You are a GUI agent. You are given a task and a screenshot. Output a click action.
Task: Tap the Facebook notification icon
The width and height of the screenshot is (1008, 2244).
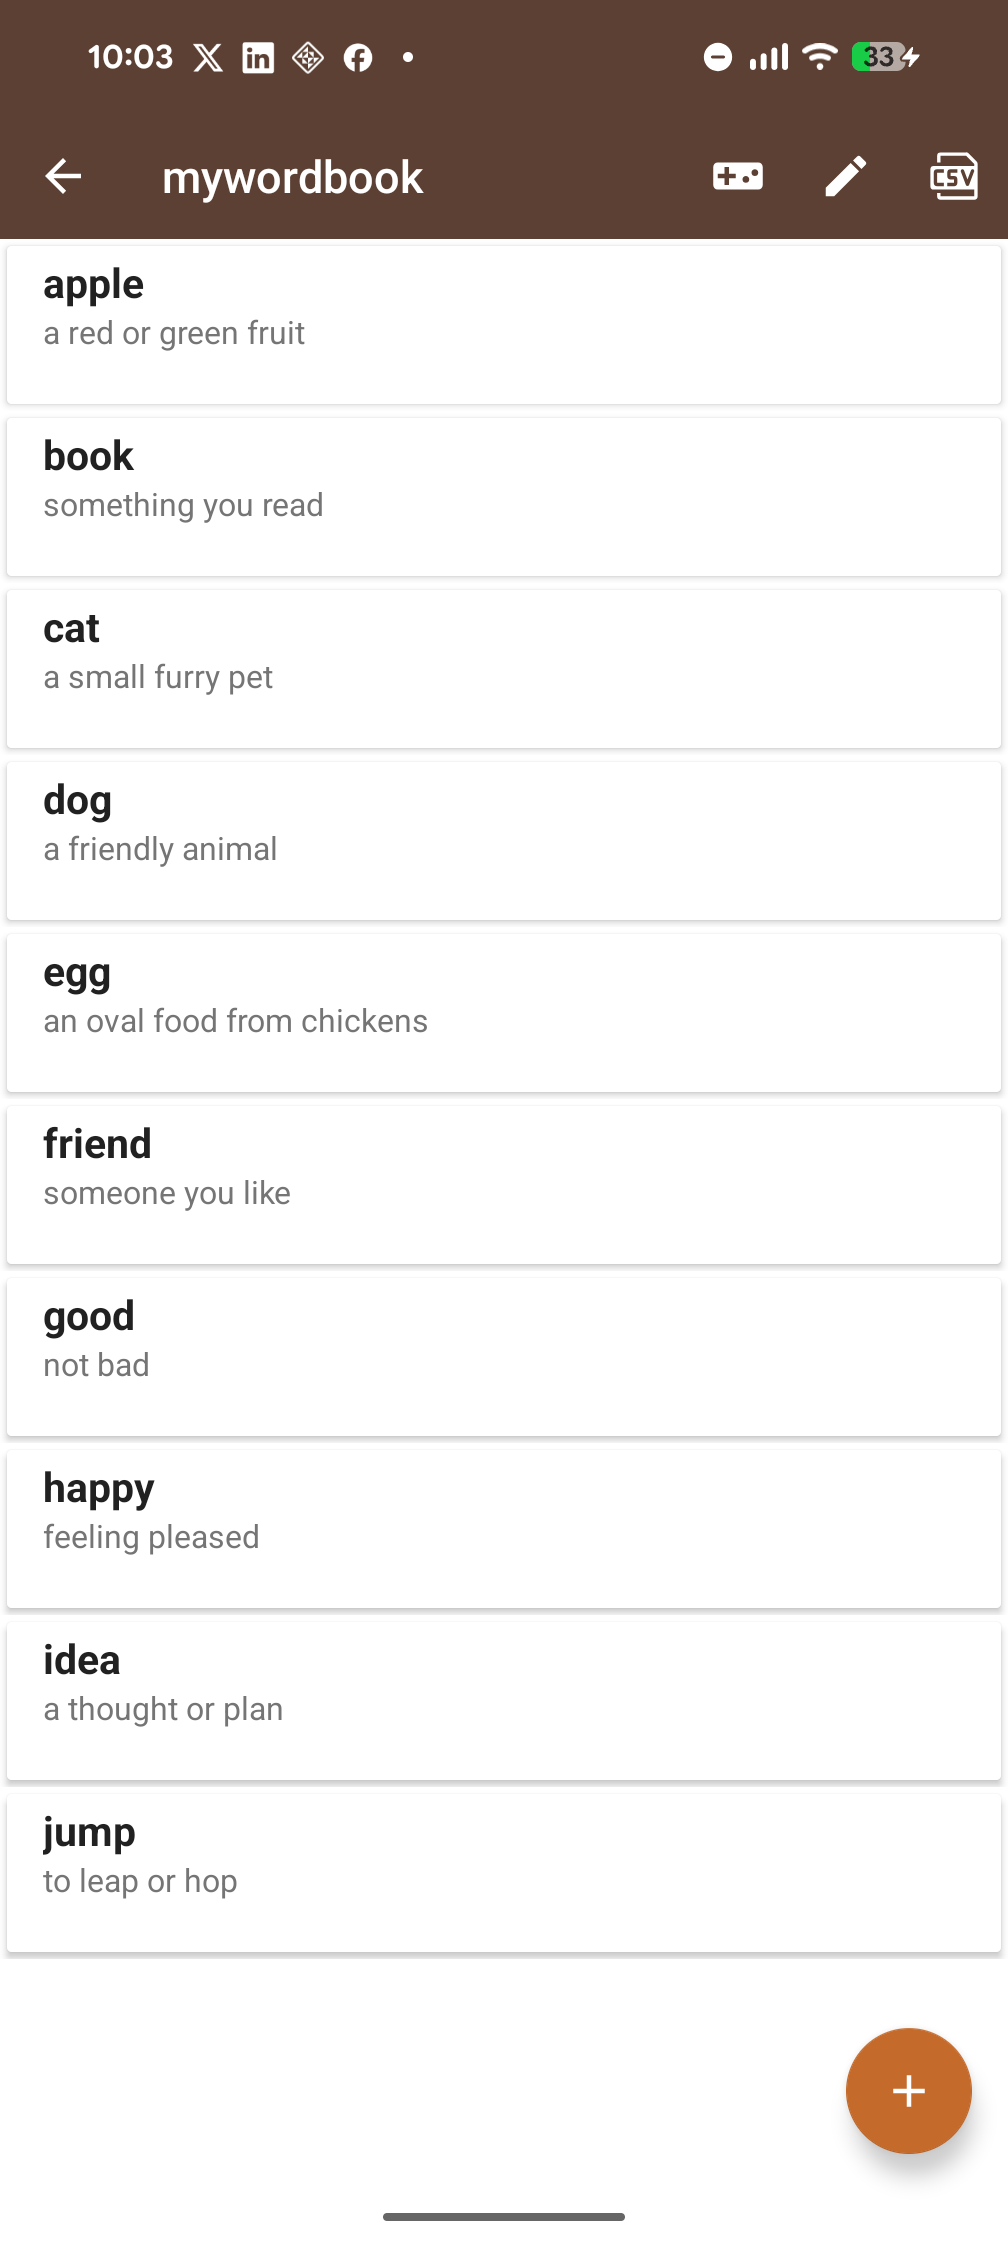pos(358,58)
